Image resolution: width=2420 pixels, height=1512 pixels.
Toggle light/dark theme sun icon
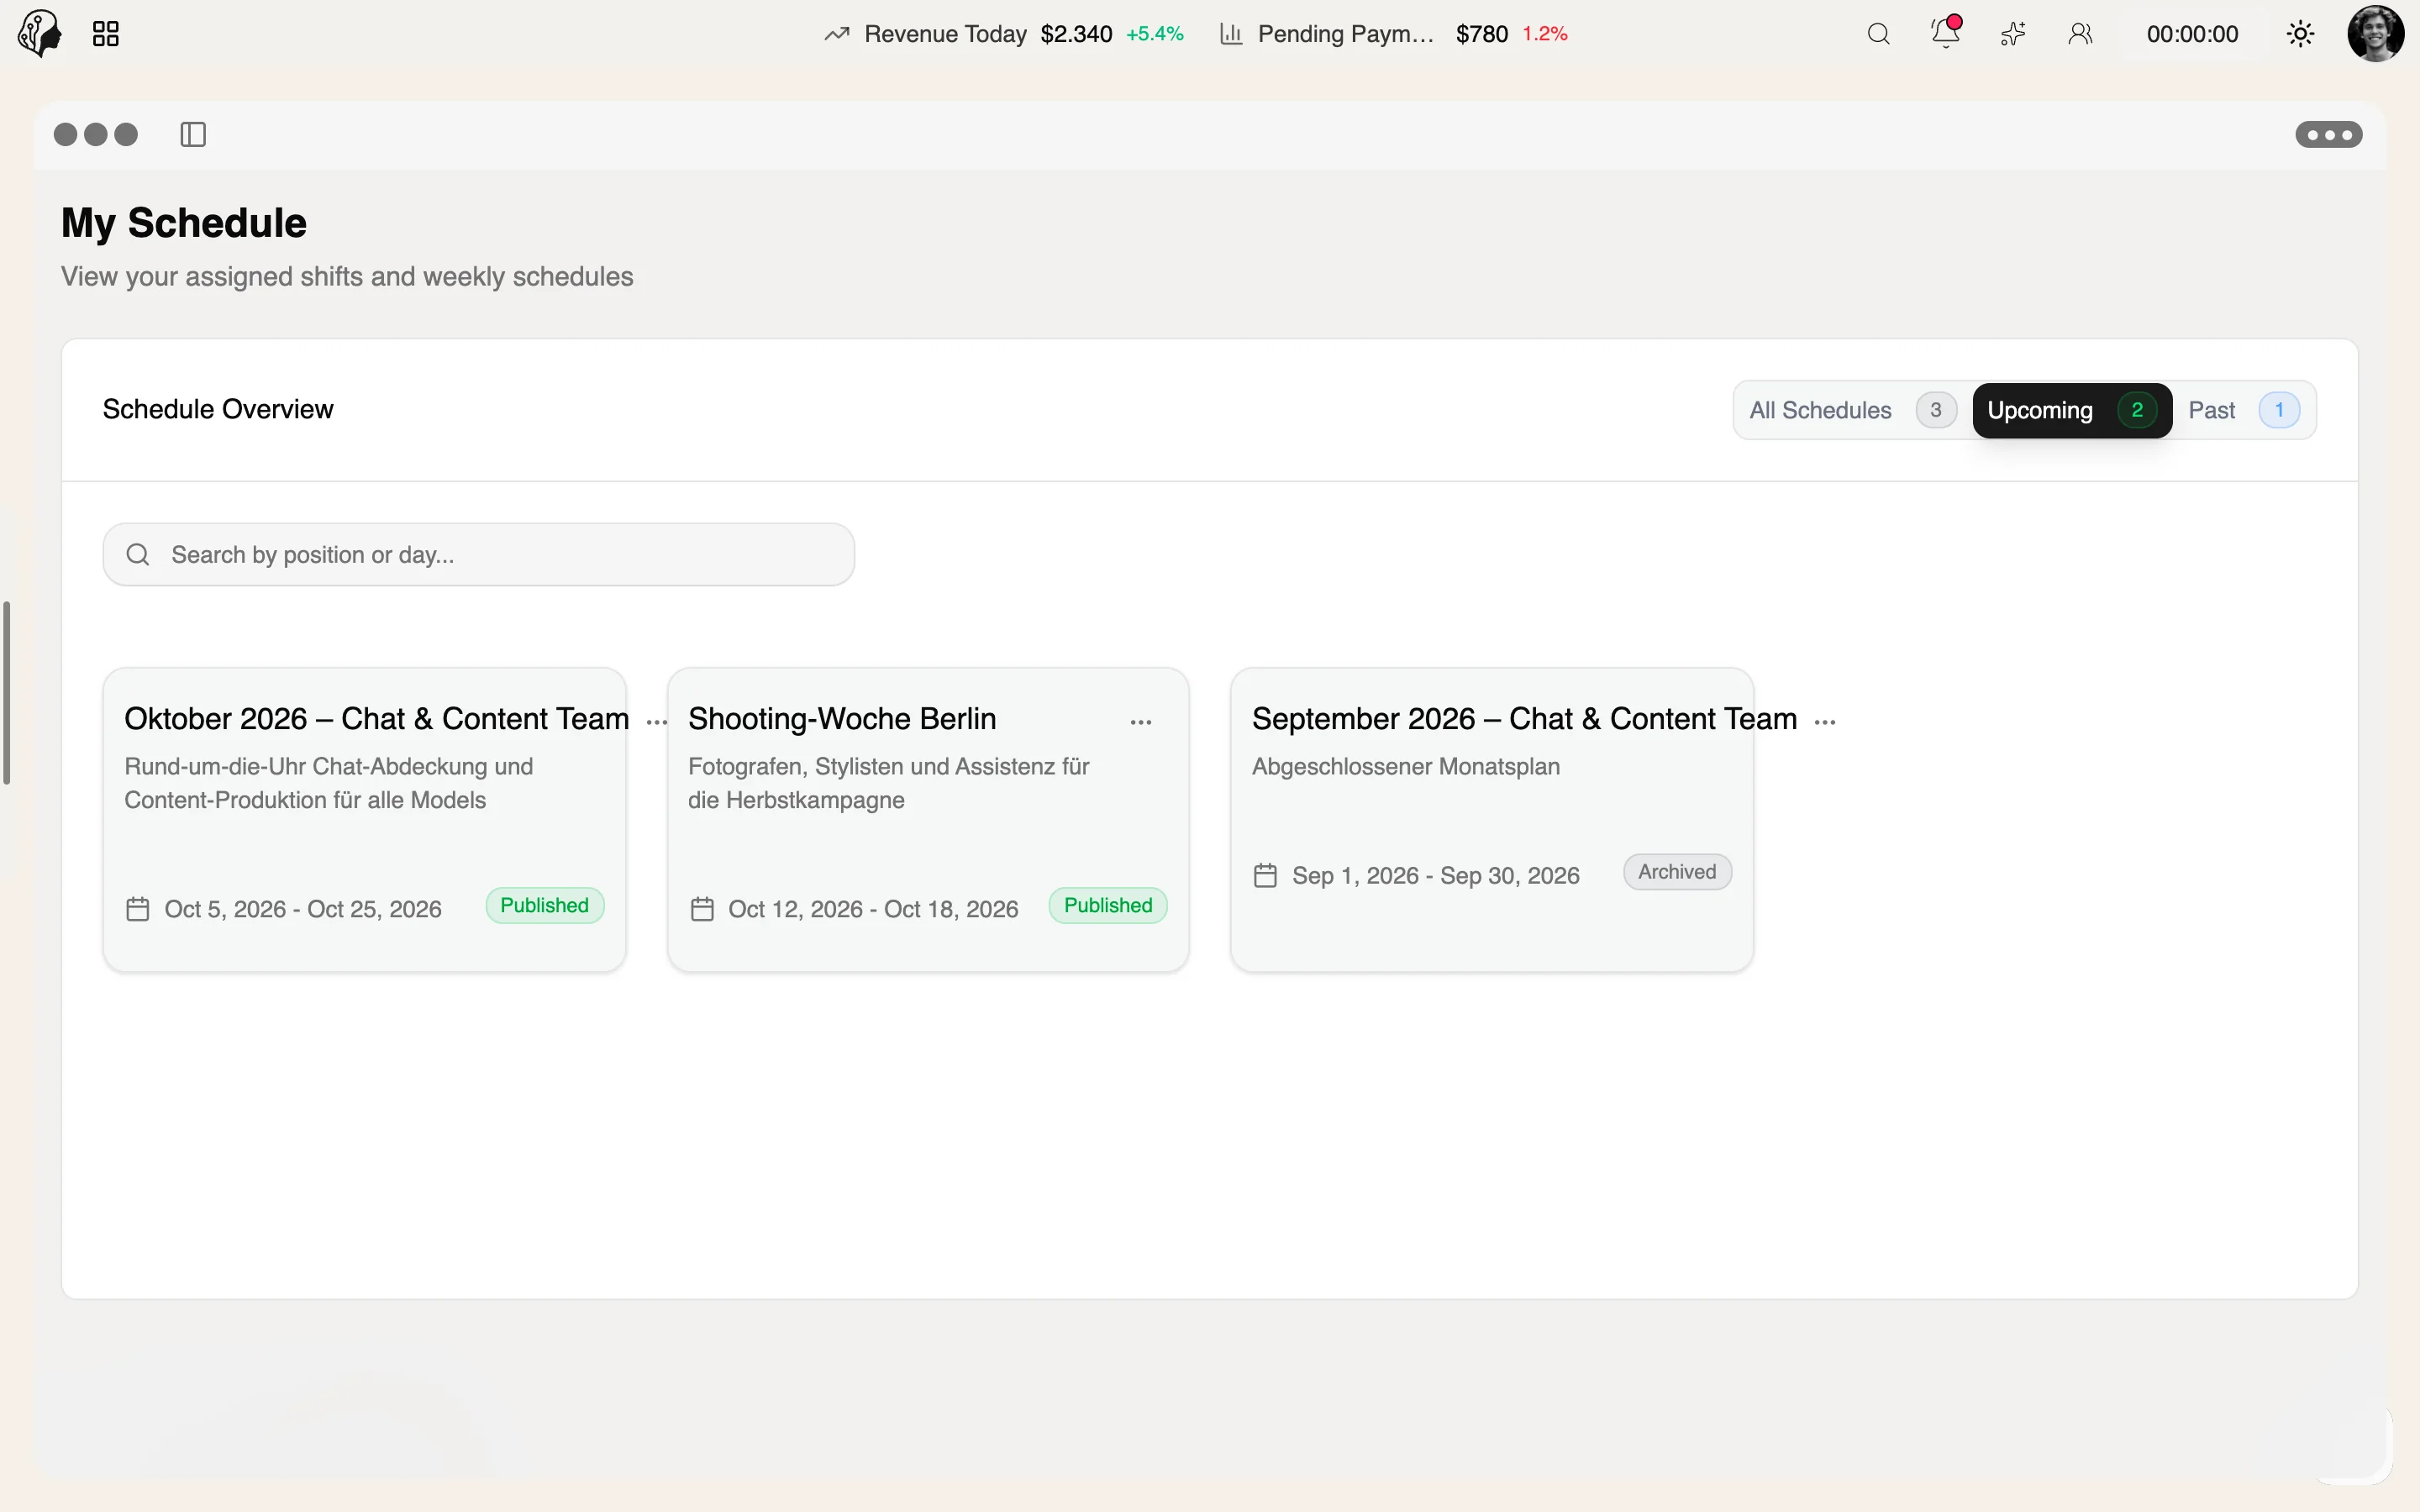click(x=2300, y=34)
